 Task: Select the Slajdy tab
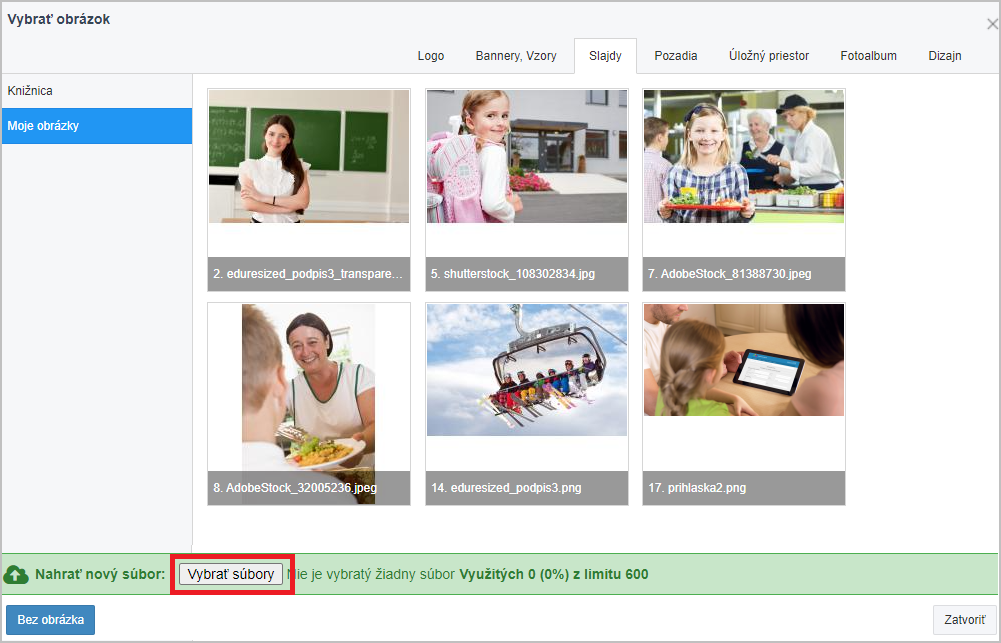tap(605, 56)
